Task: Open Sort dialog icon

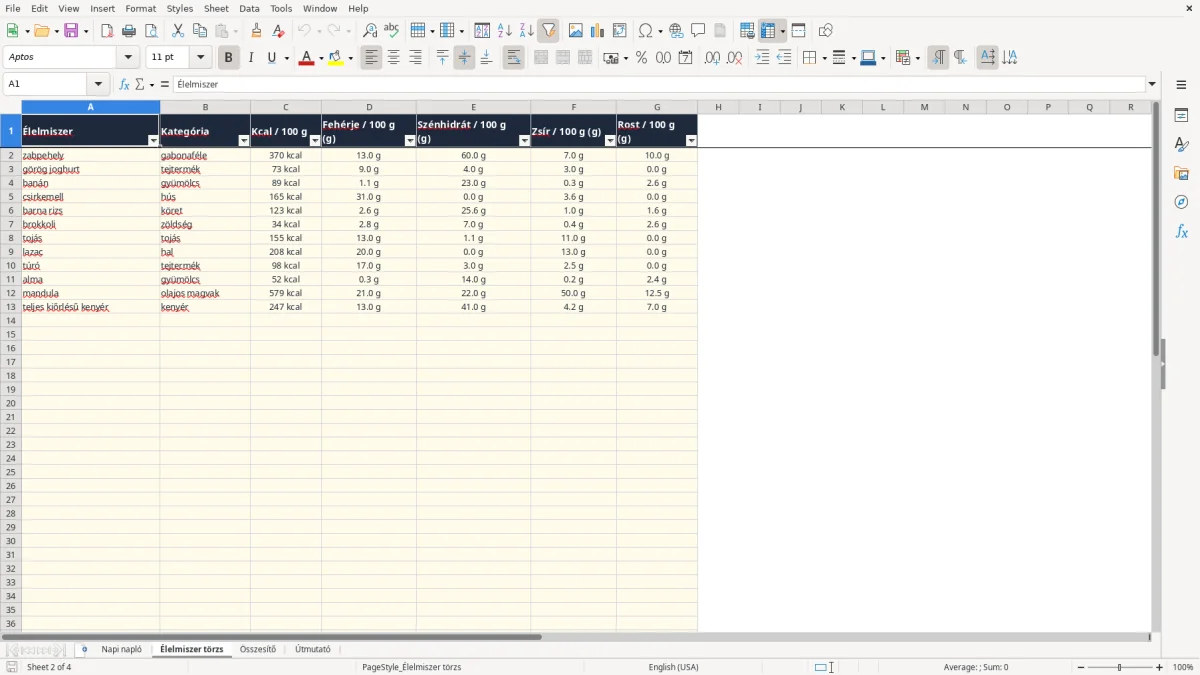Action: (x=482, y=31)
